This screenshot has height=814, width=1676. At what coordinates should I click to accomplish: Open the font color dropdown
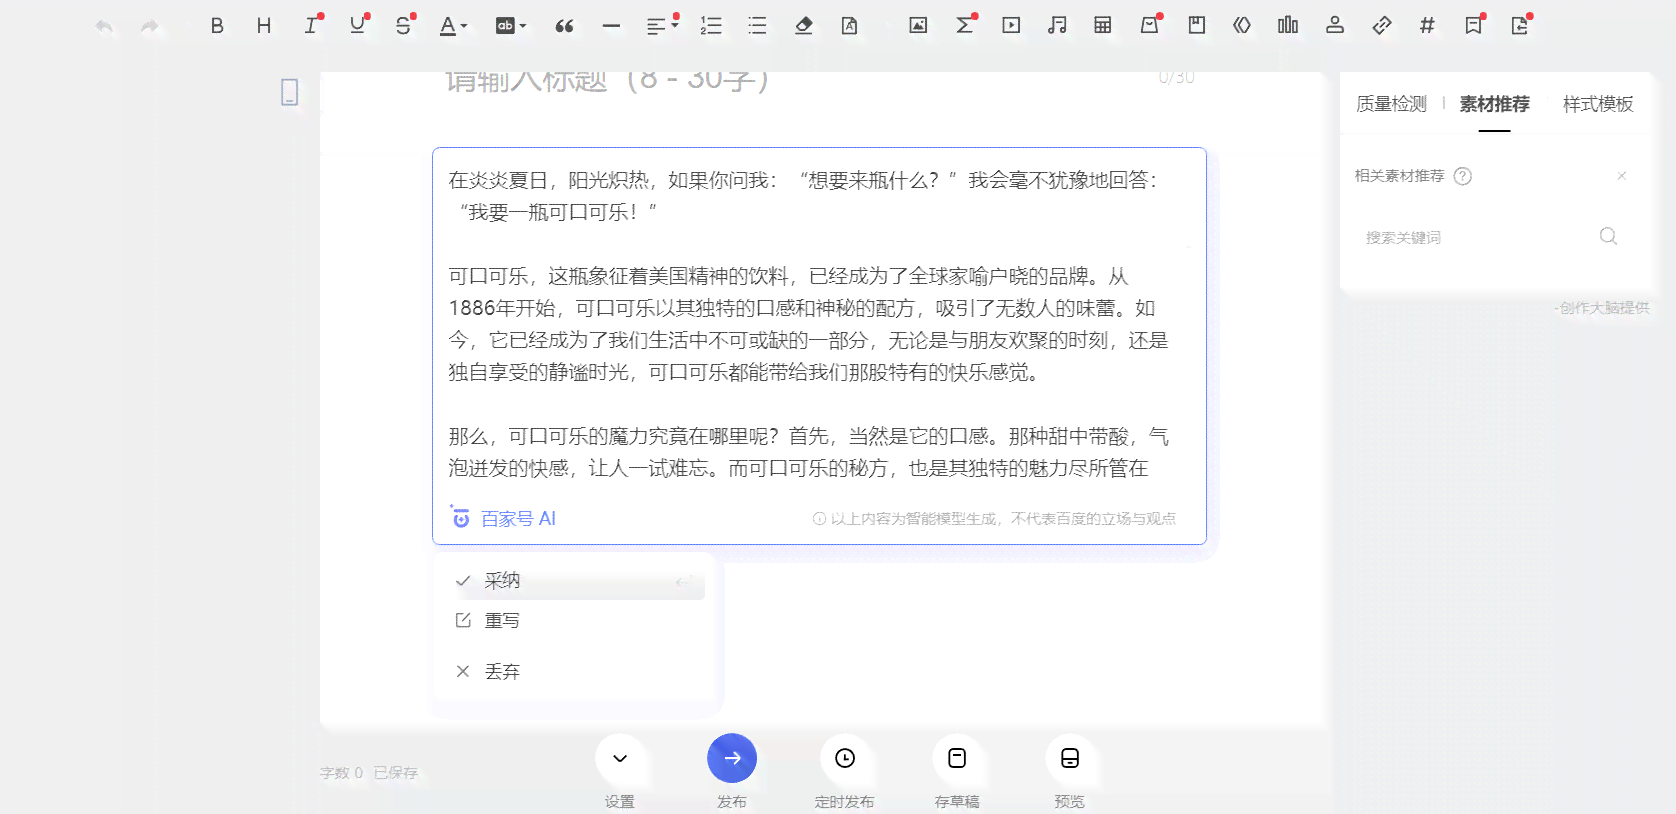tap(453, 26)
